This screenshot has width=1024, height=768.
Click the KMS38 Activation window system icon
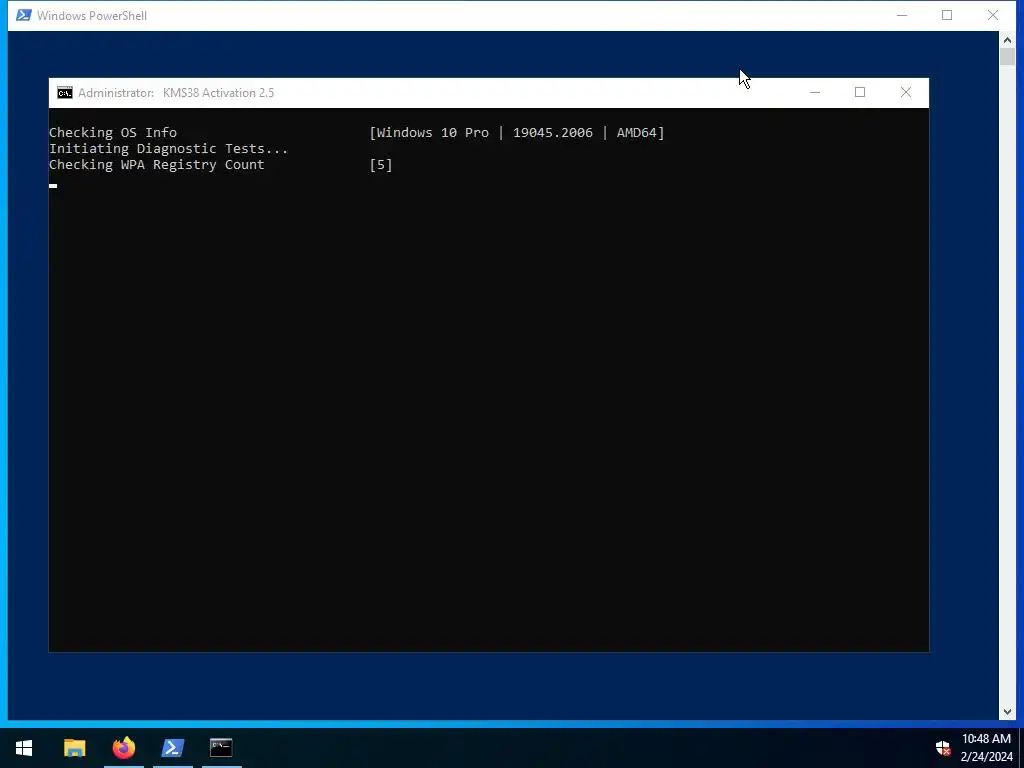tap(65, 93)
